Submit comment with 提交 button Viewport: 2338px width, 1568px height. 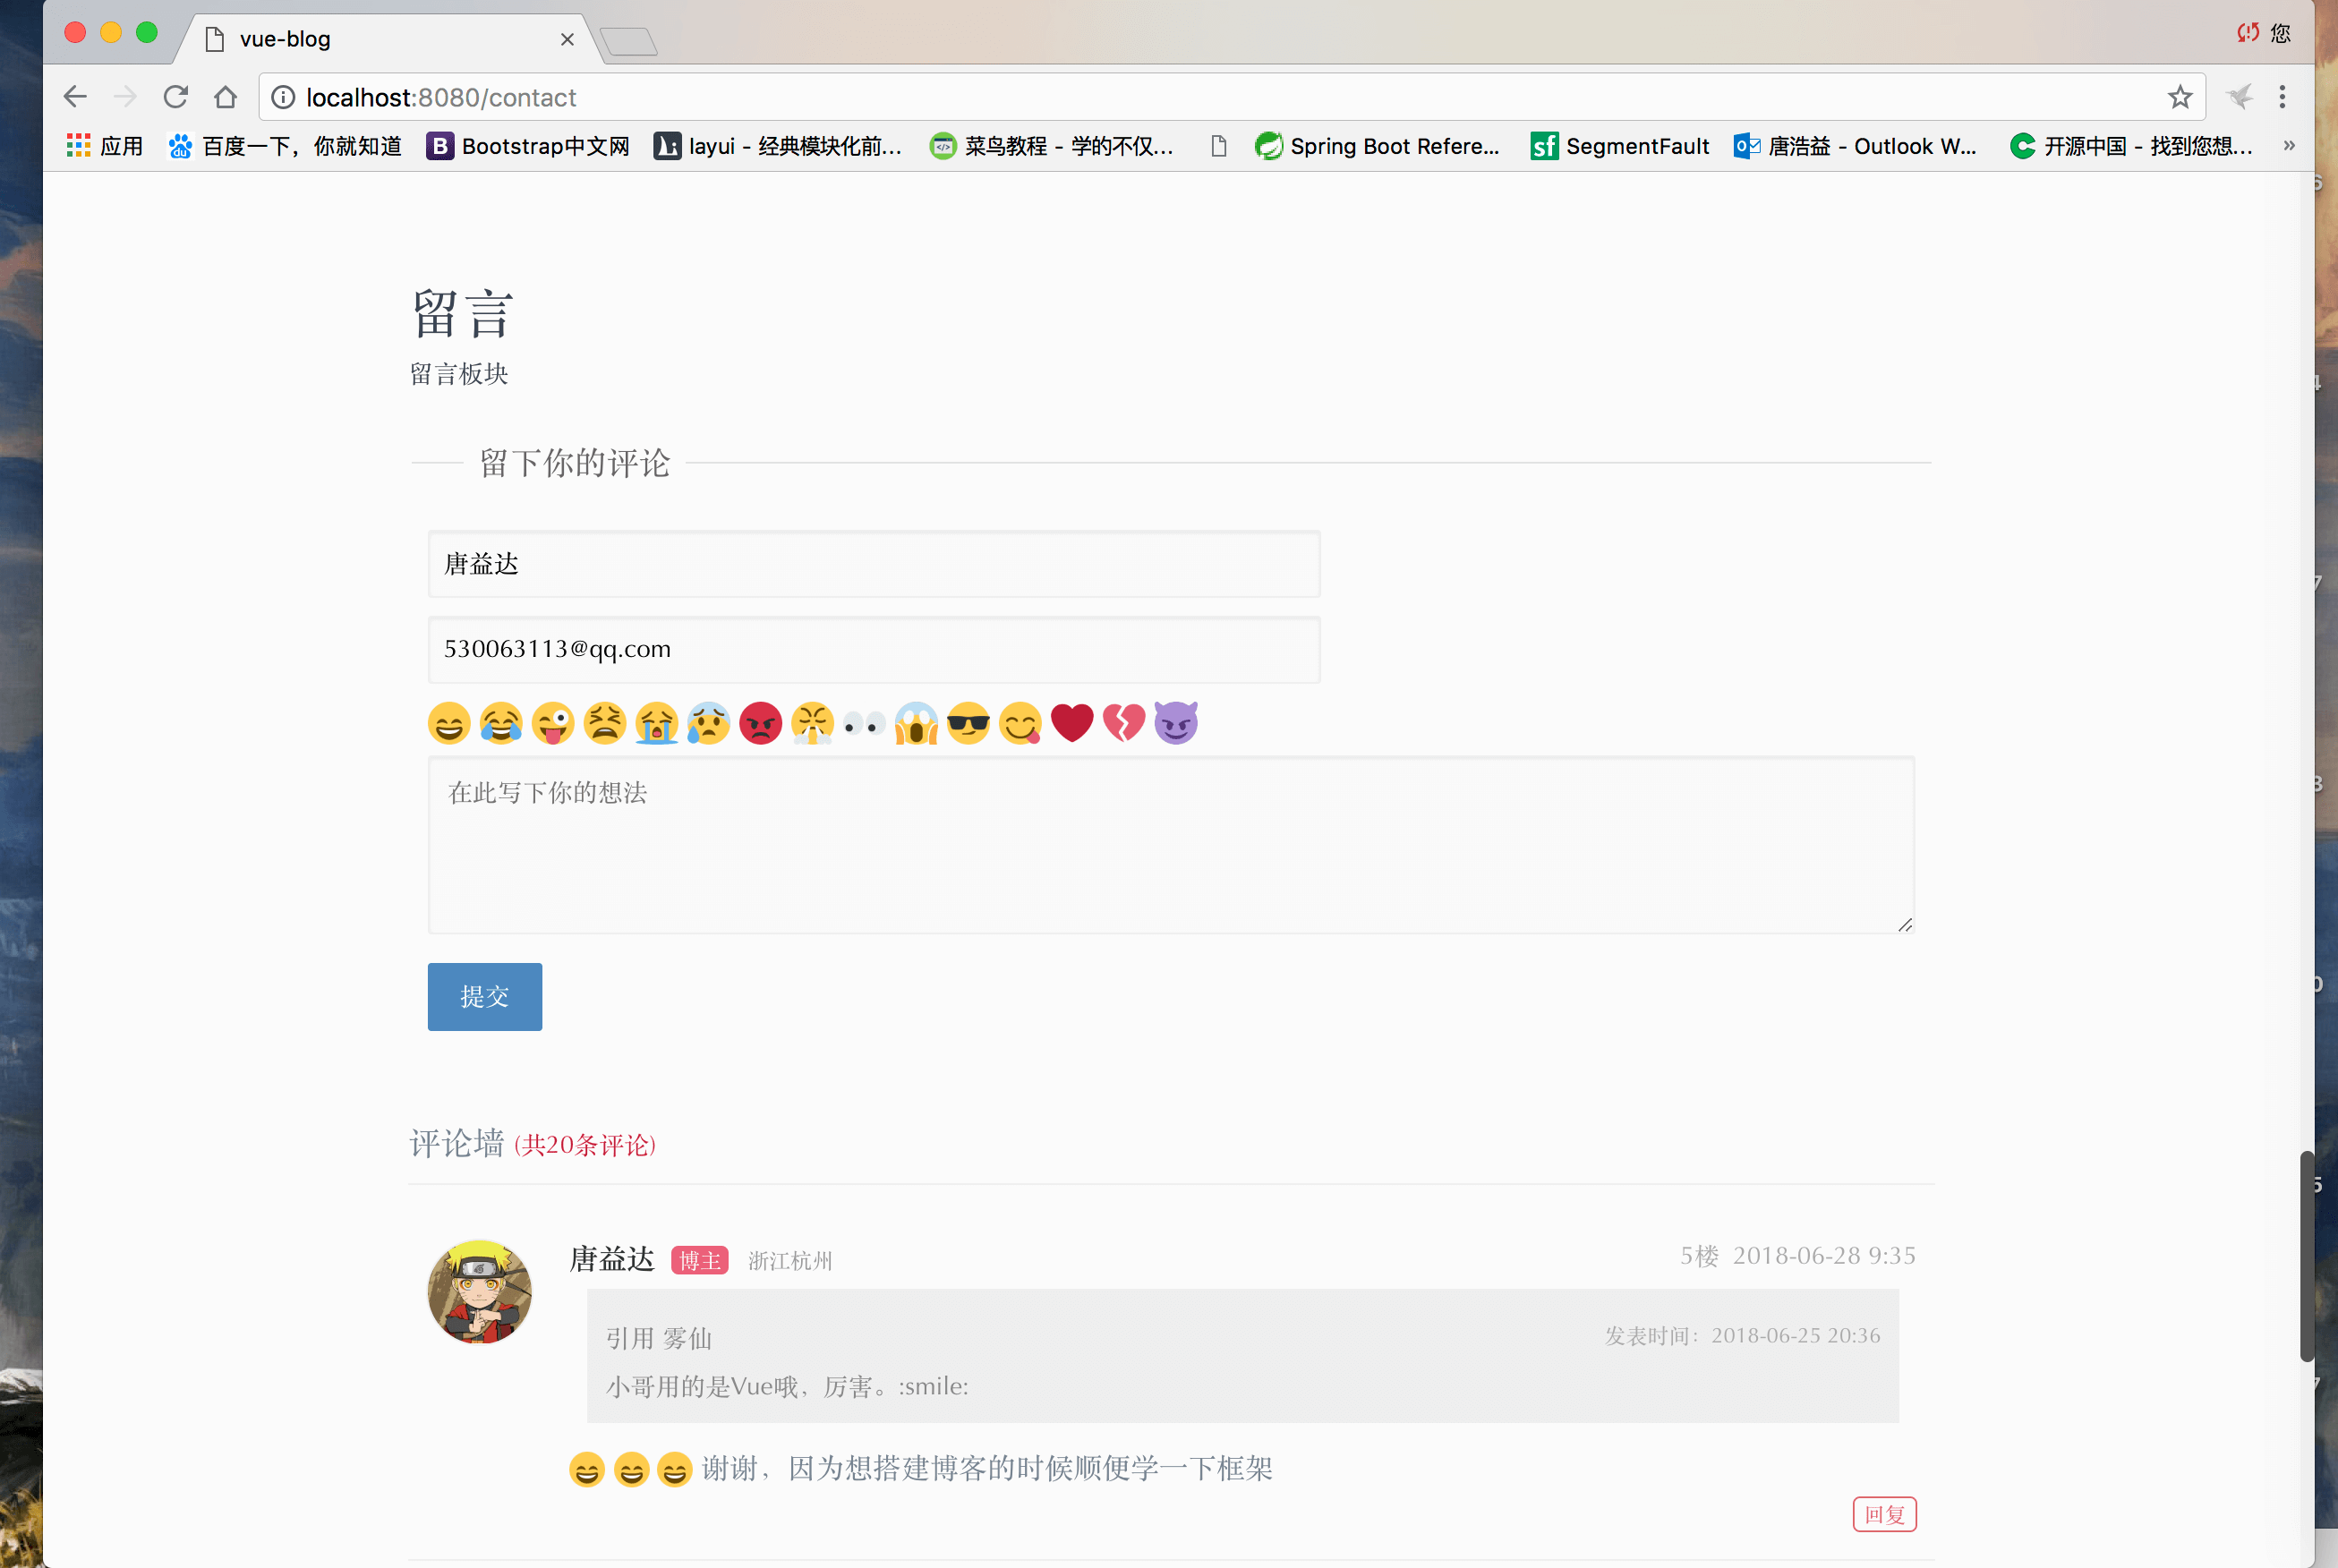point(484,996)
